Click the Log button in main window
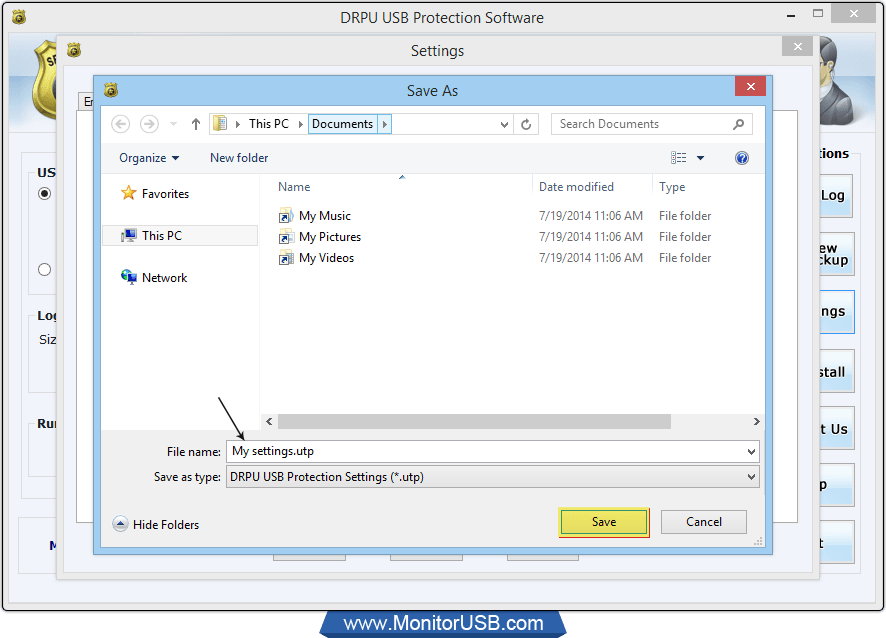Screen dimensions: 886x638 836,196
